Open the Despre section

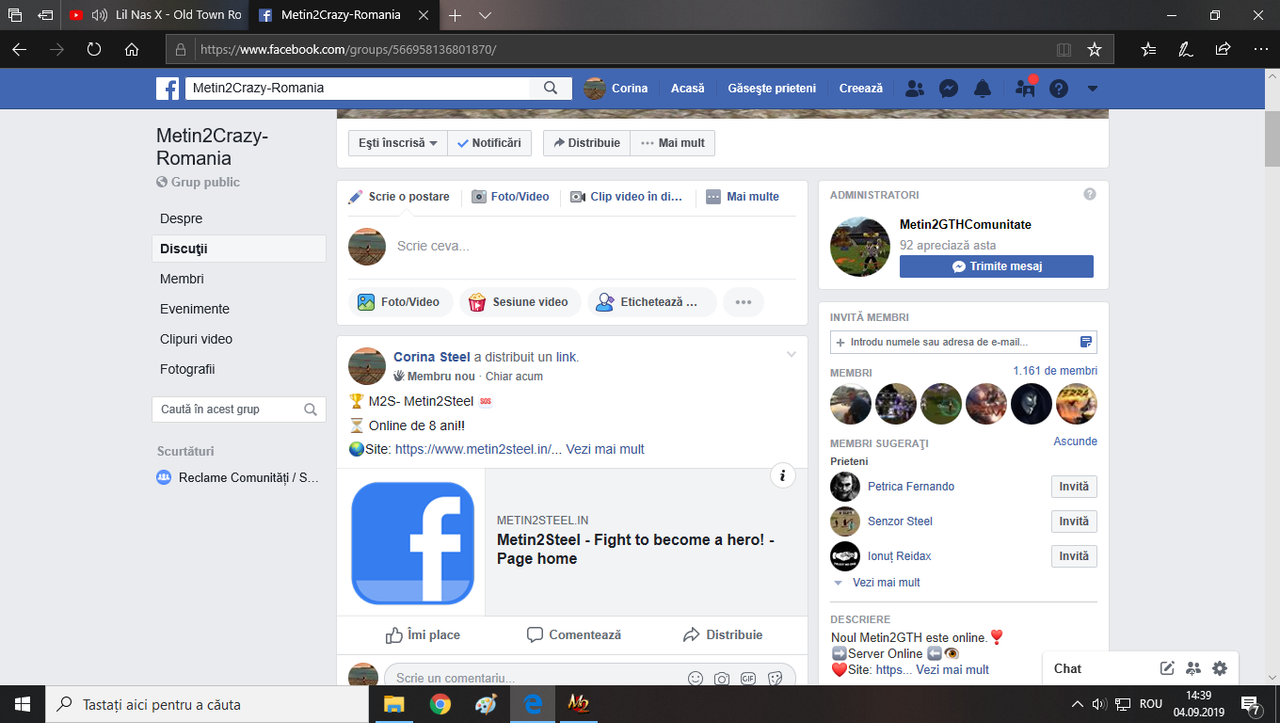coord(181,219)
